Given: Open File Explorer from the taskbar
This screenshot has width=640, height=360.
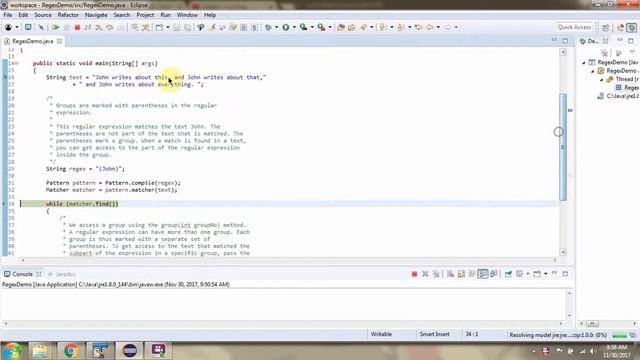Looking at the screenshot, I should click(40, 351).
